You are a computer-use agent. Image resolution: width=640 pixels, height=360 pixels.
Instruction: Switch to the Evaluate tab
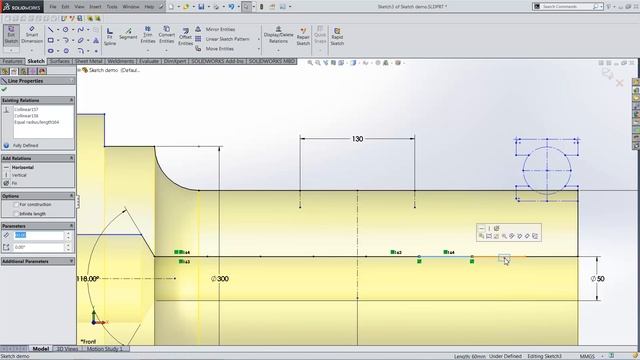149,61
